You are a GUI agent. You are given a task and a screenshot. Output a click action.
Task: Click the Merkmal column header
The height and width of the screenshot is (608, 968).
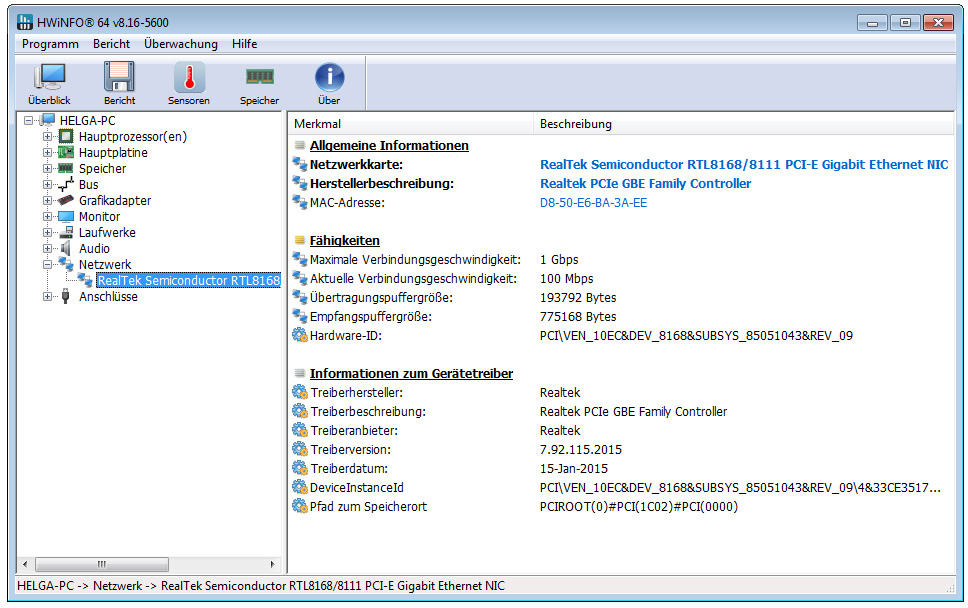coord(318,124)
